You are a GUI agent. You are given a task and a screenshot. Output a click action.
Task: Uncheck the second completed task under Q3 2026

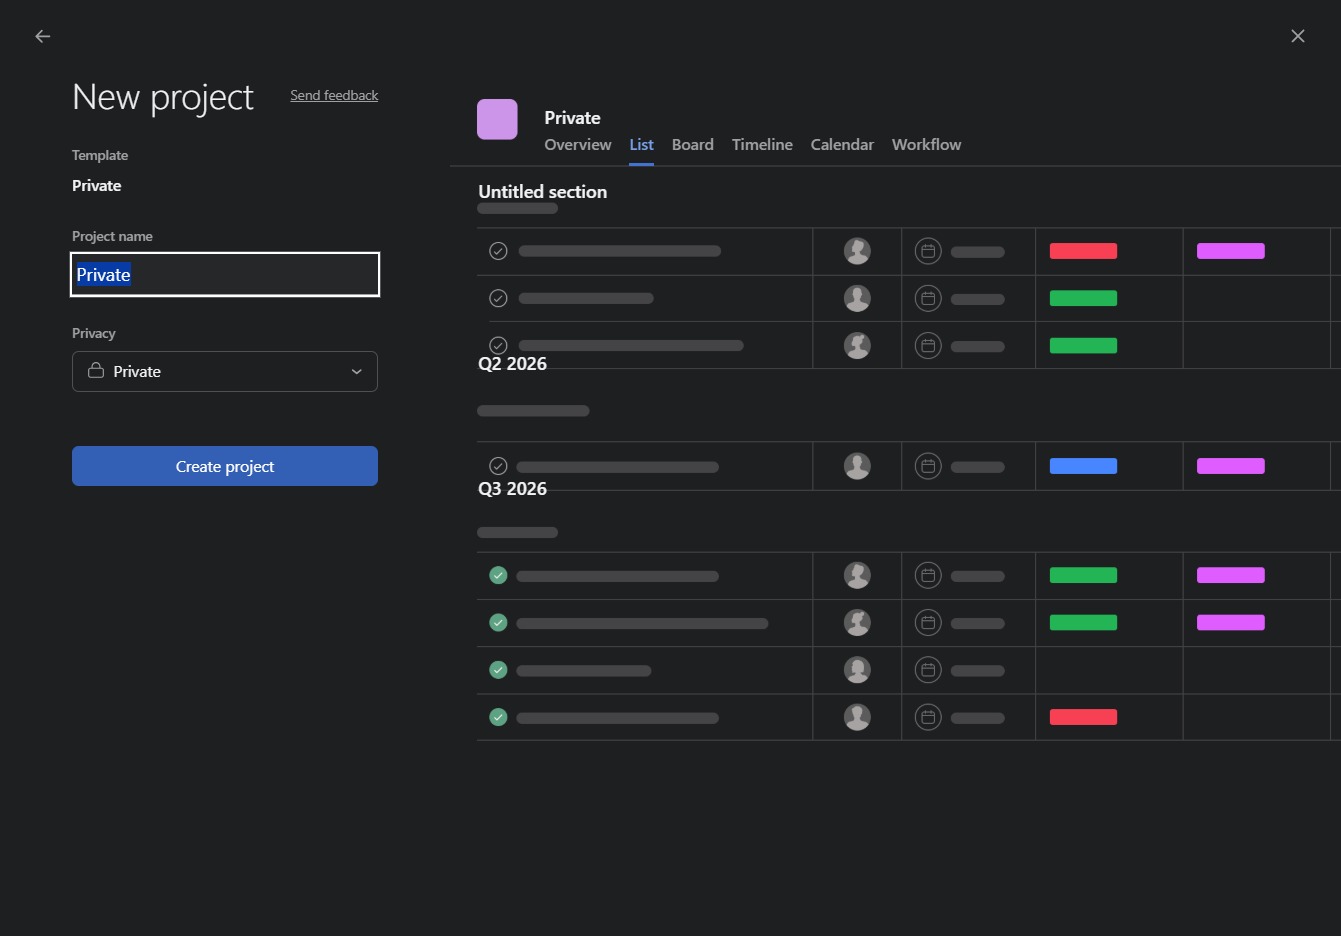pos(498,622)
